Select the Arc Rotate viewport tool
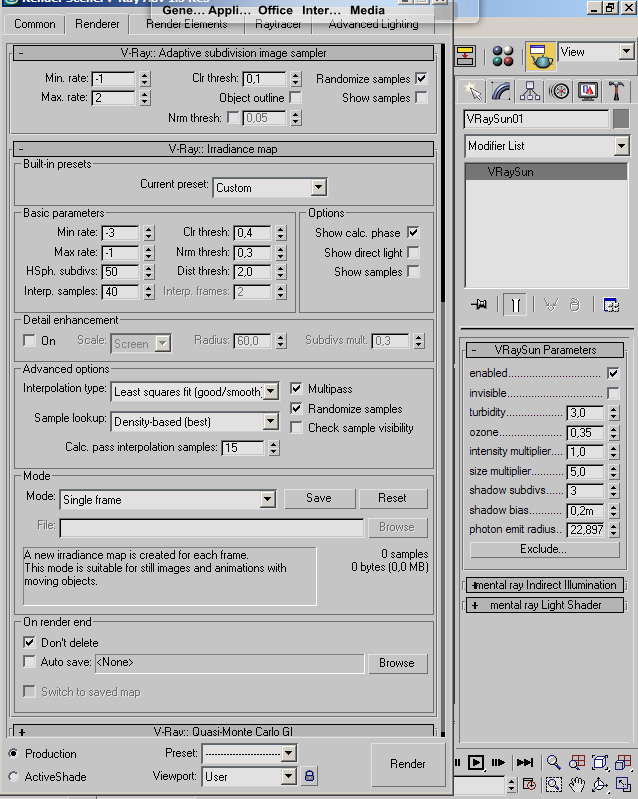The image size is (638, 799). (600, 784)
